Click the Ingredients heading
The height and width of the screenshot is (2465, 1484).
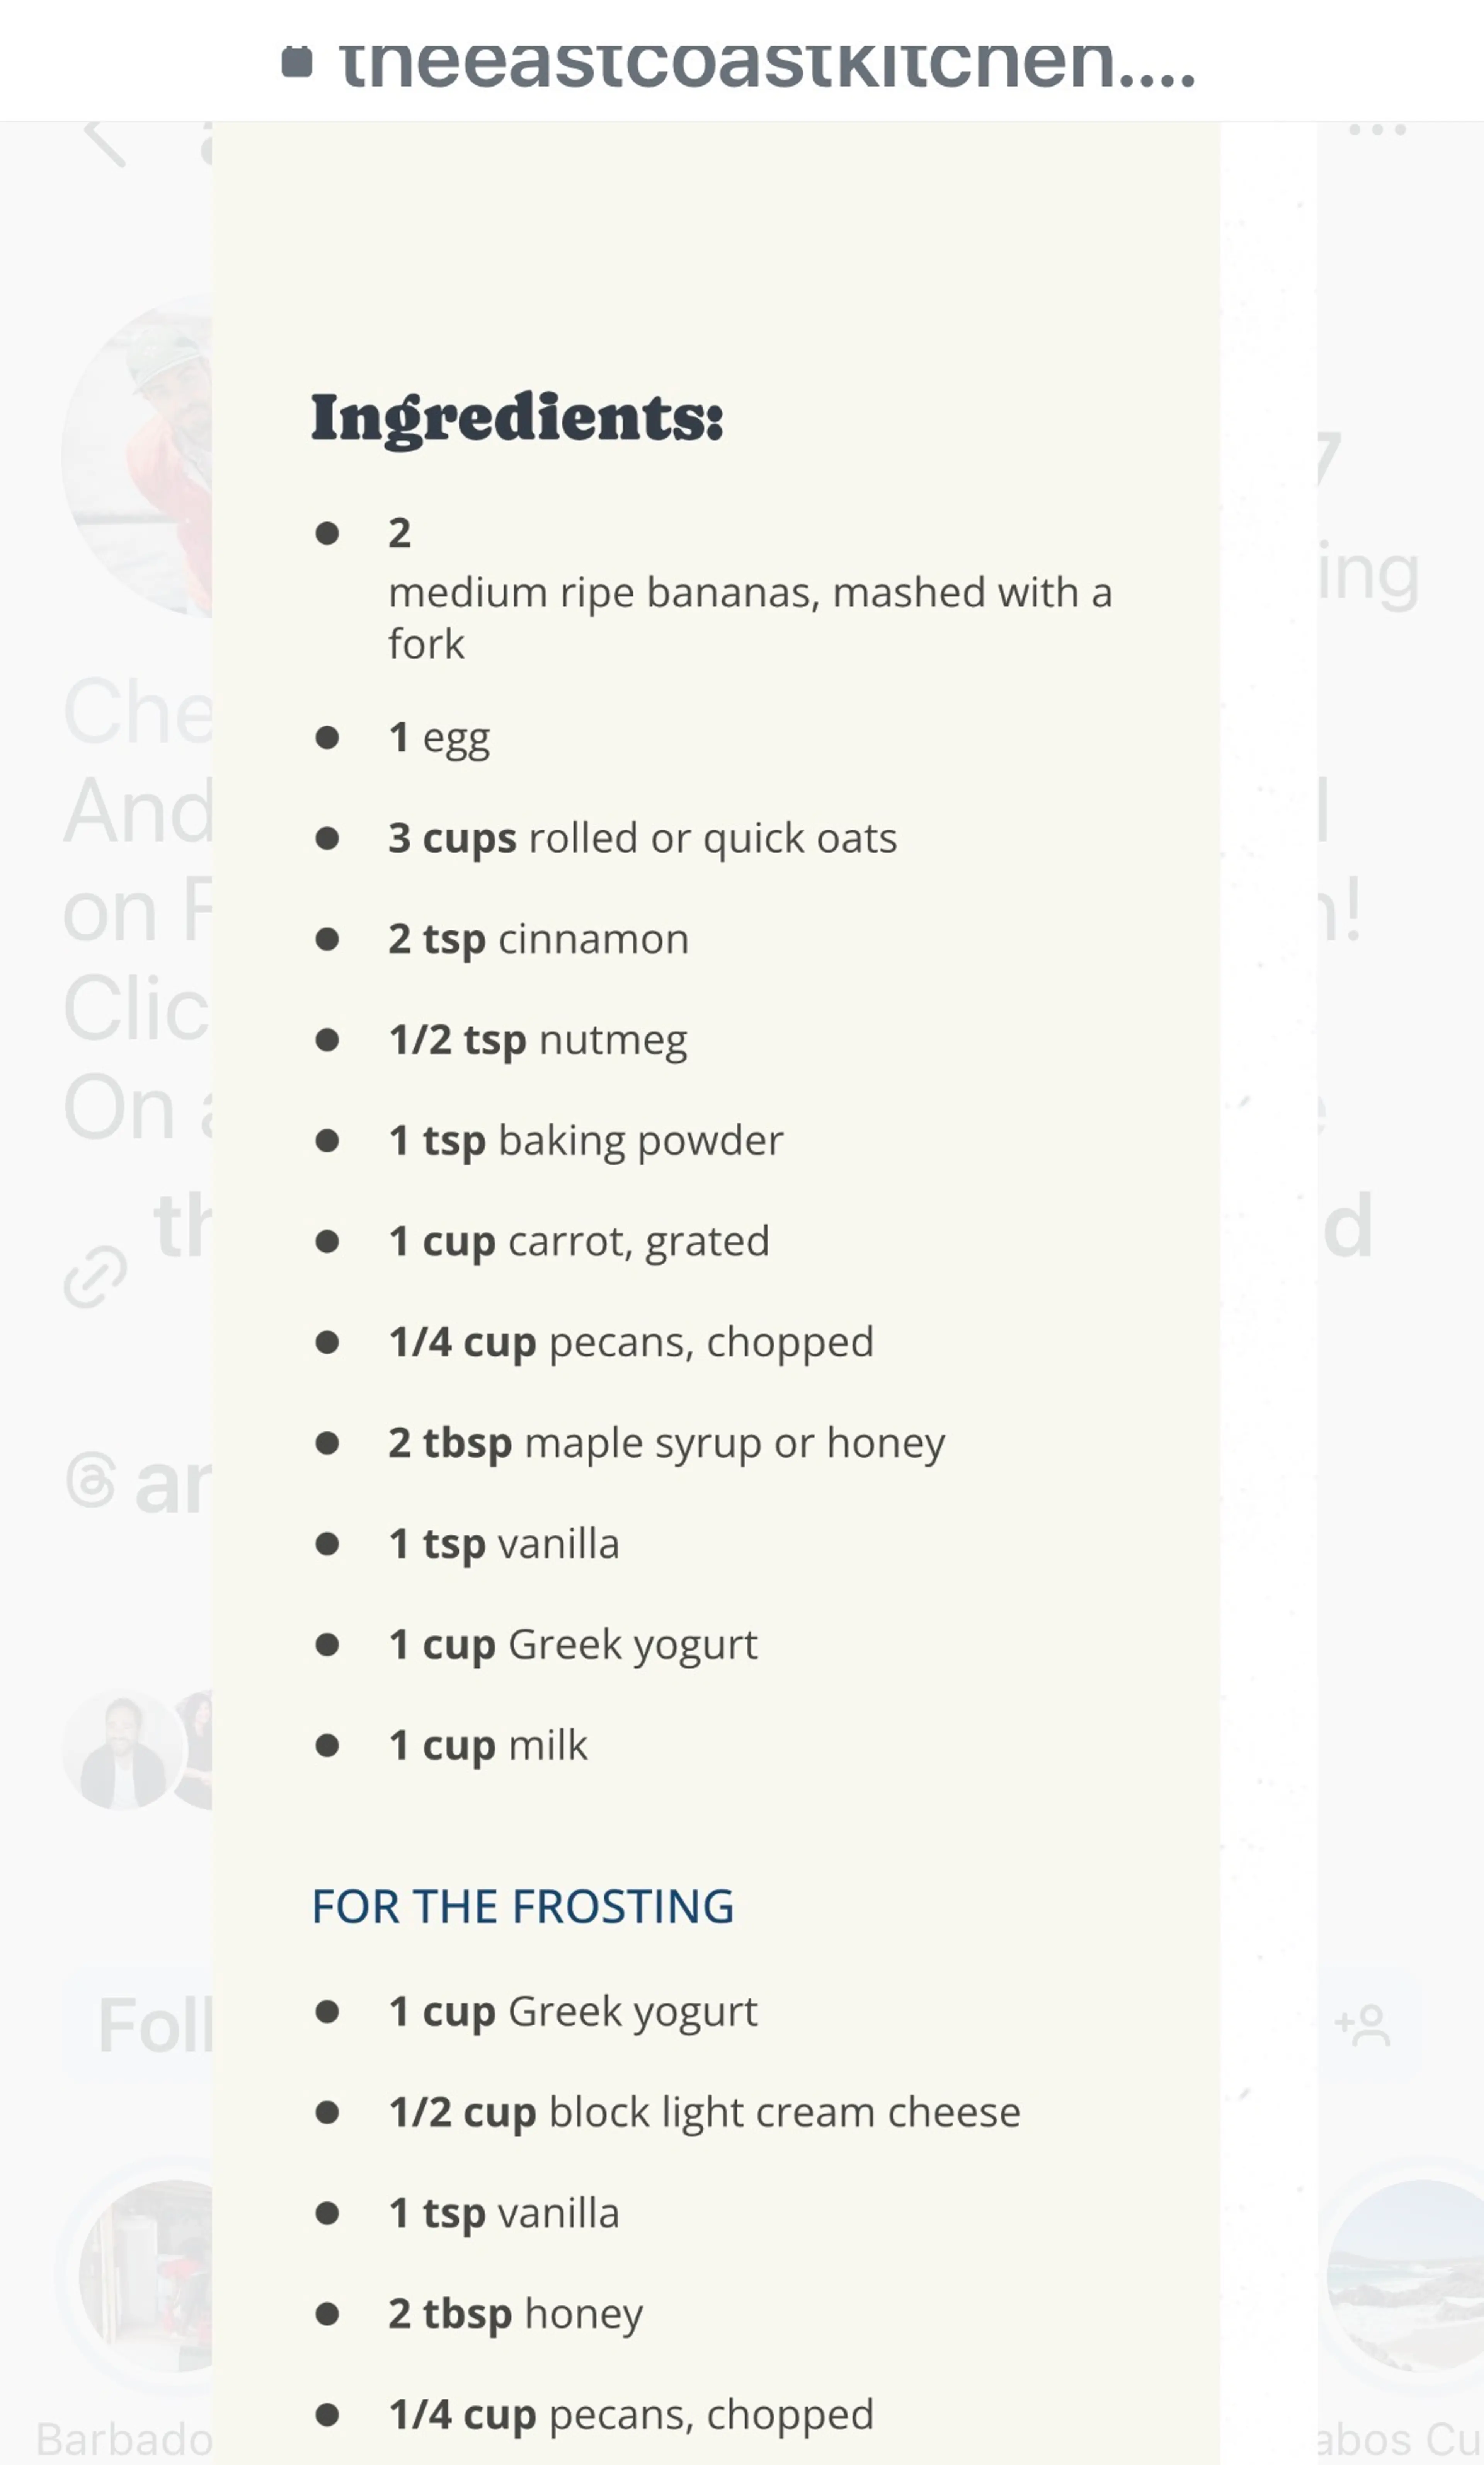coord(517,418)
